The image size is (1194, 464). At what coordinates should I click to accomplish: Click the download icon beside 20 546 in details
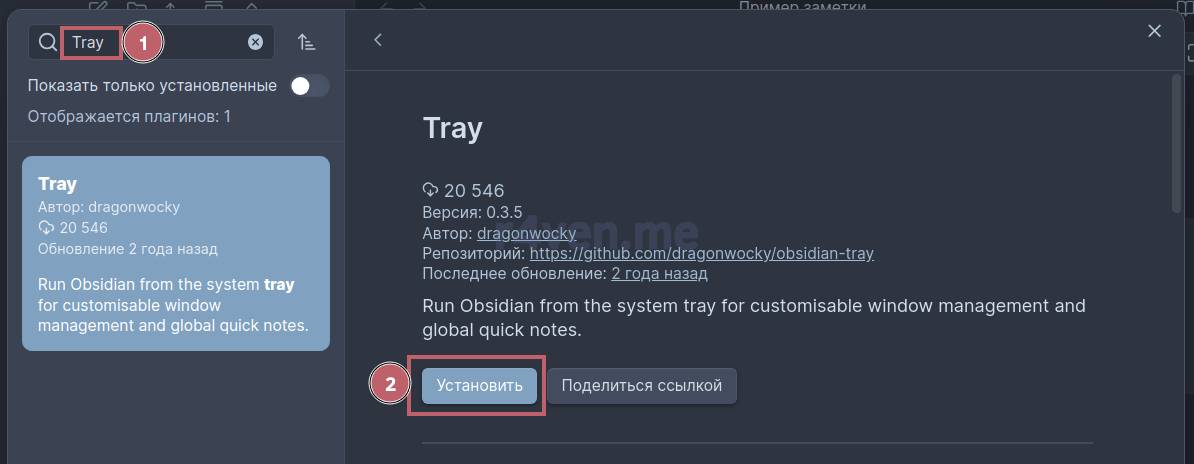tap(431, 190)
